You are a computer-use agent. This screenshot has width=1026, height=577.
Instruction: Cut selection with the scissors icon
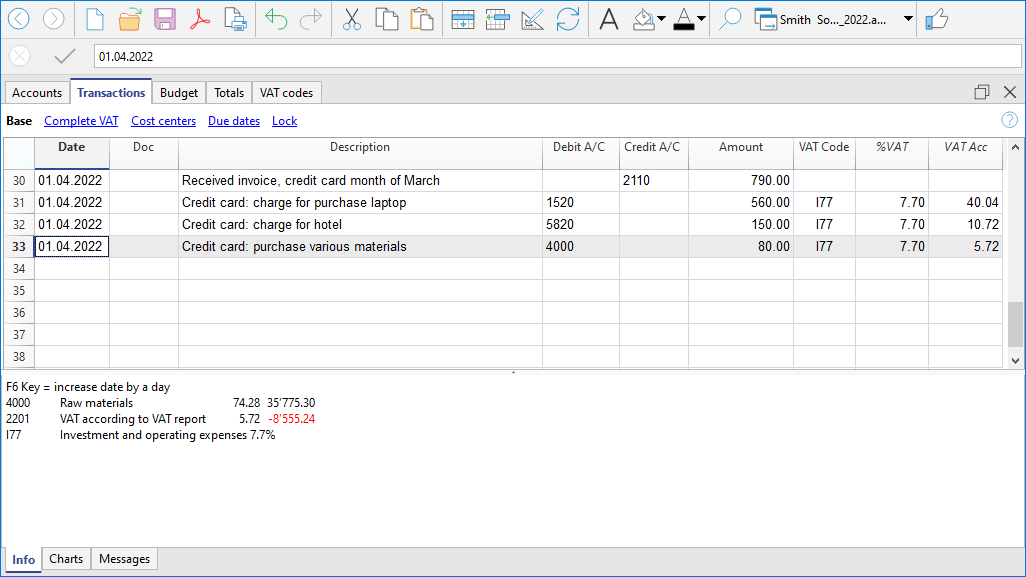pos(351,19)
